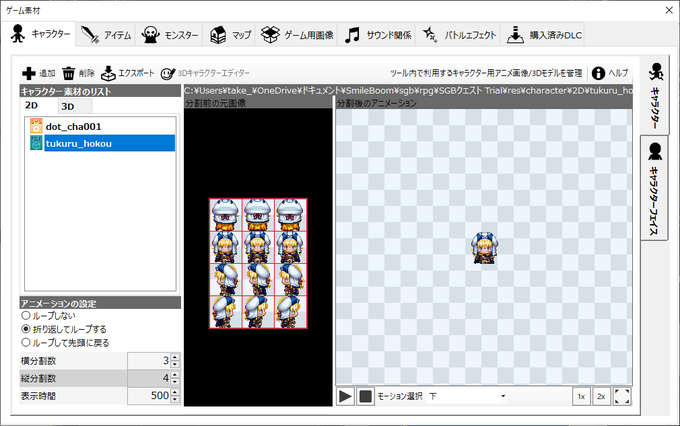Click the 表示時間 value field
Screen dimensions: 680x426
149,396
